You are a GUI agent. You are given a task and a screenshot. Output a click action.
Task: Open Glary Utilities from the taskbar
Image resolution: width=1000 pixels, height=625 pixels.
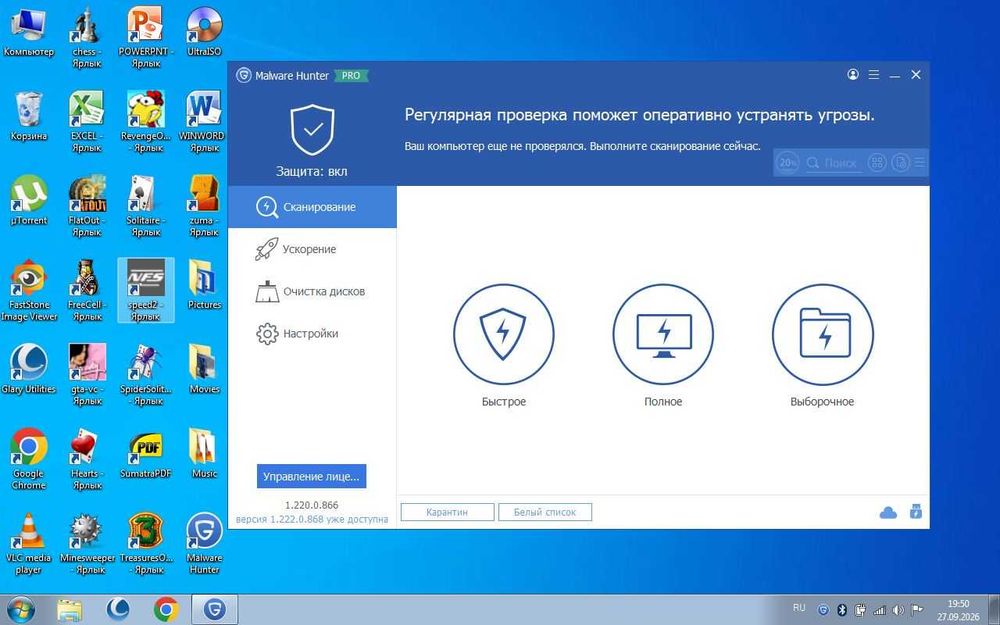tap(118, 610)
